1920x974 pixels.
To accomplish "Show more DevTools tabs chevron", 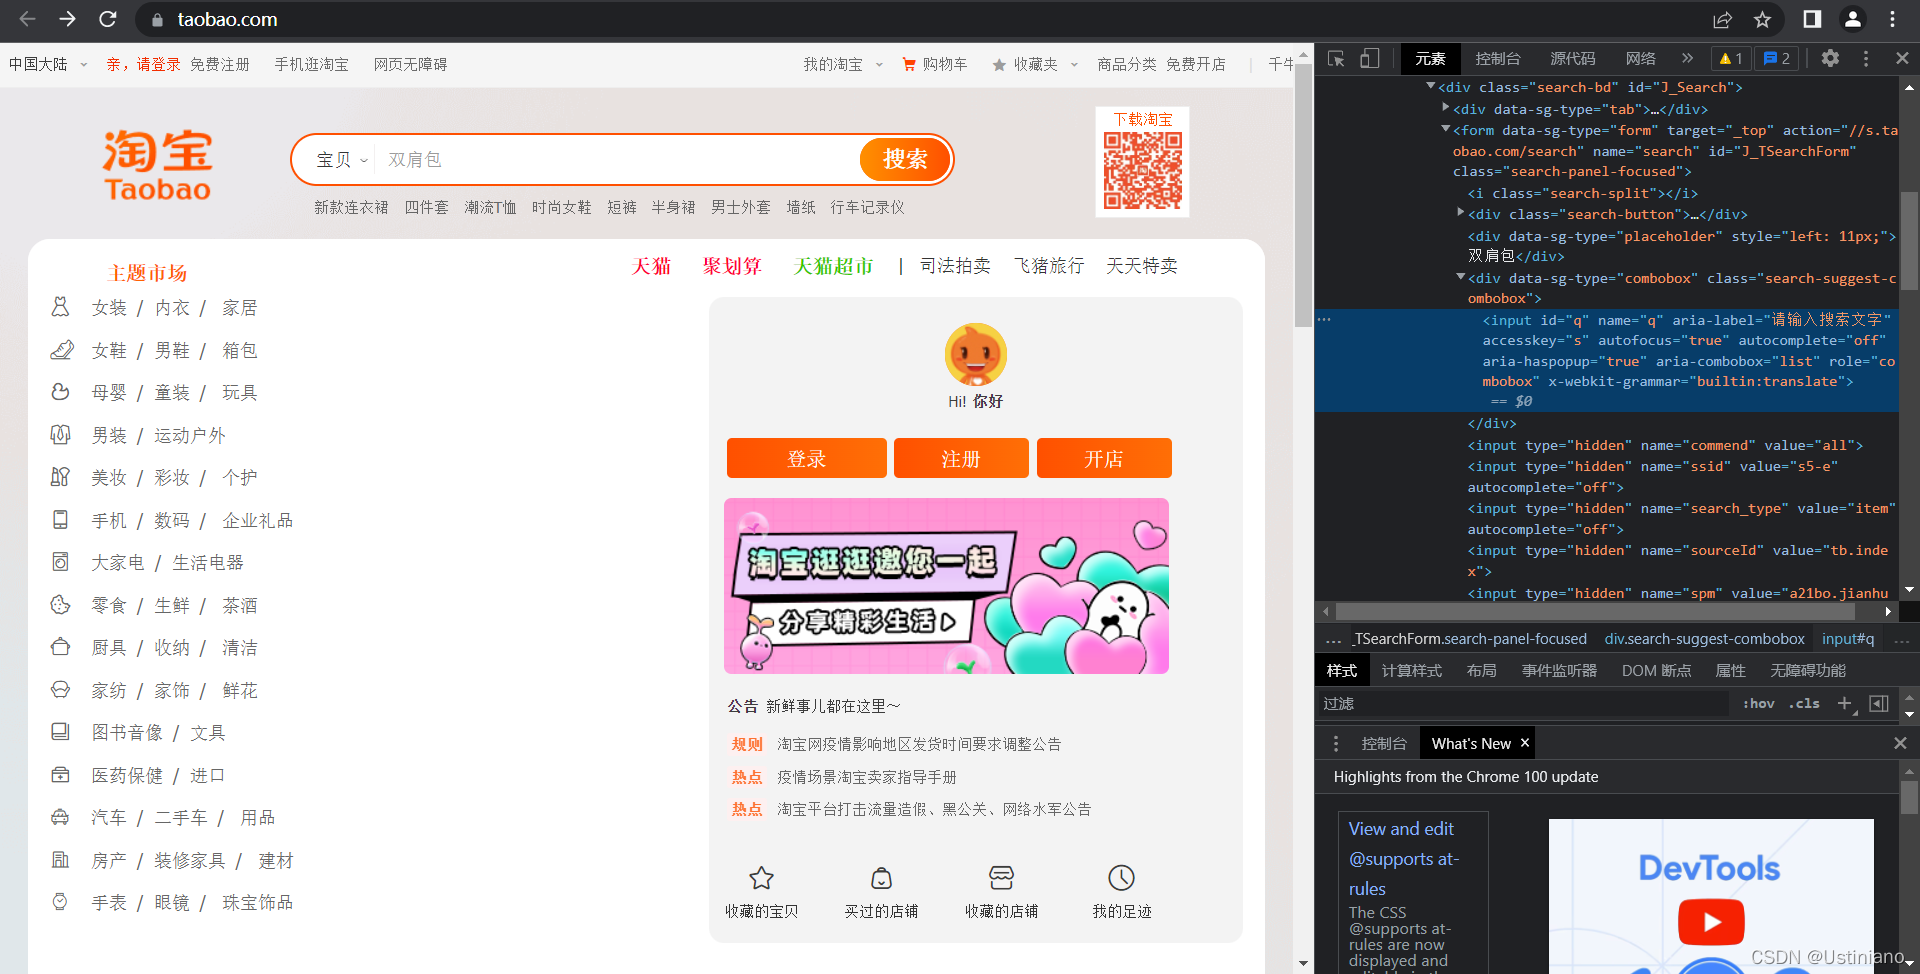I will coord(1688,58).
